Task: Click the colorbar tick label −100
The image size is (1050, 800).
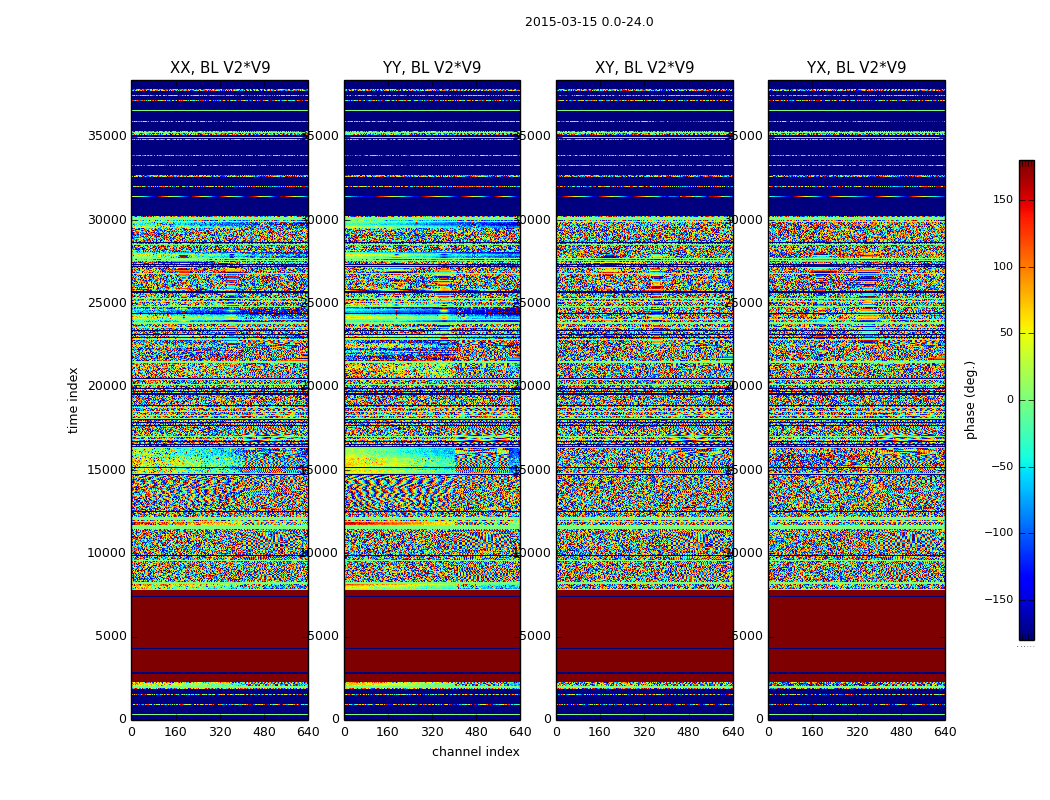Action: (998, 533)
